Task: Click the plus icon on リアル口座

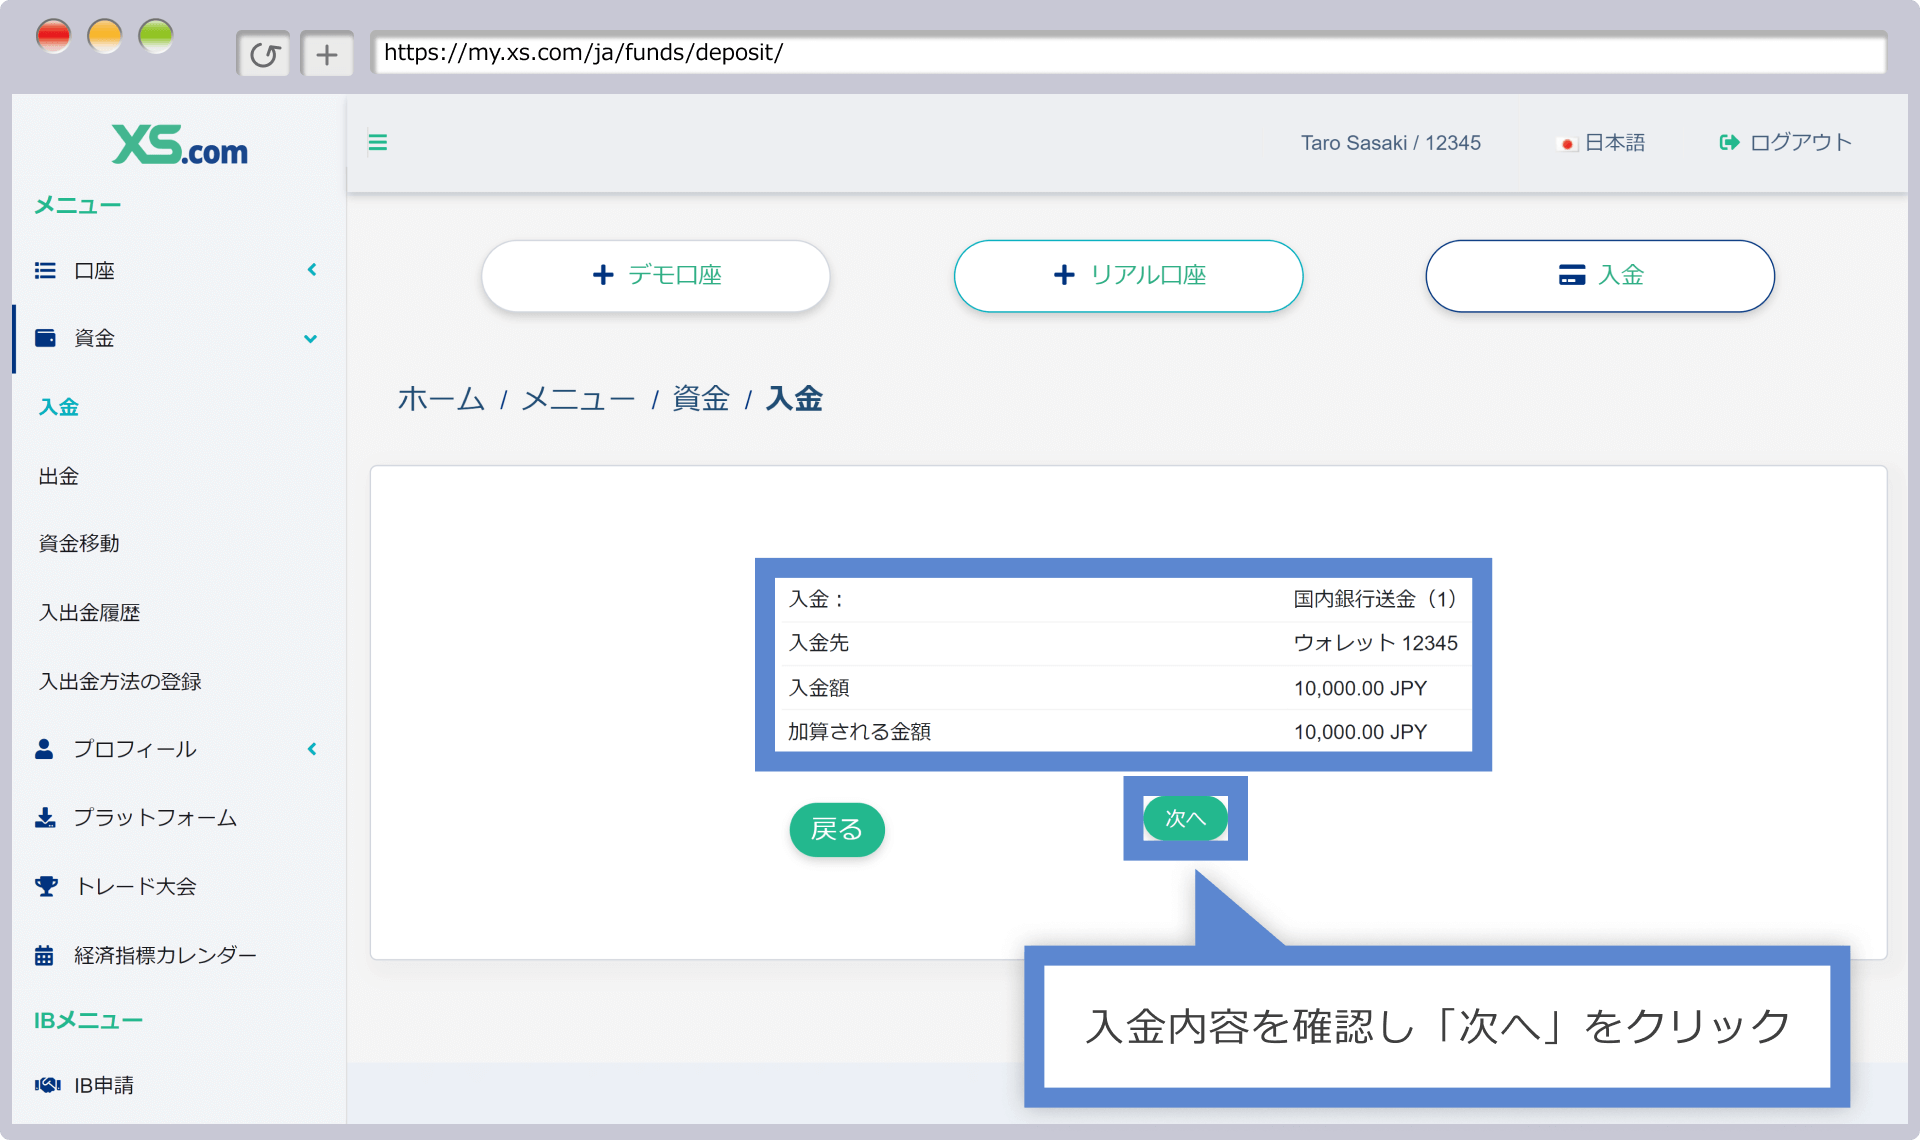Action: tap(1064, 275)
